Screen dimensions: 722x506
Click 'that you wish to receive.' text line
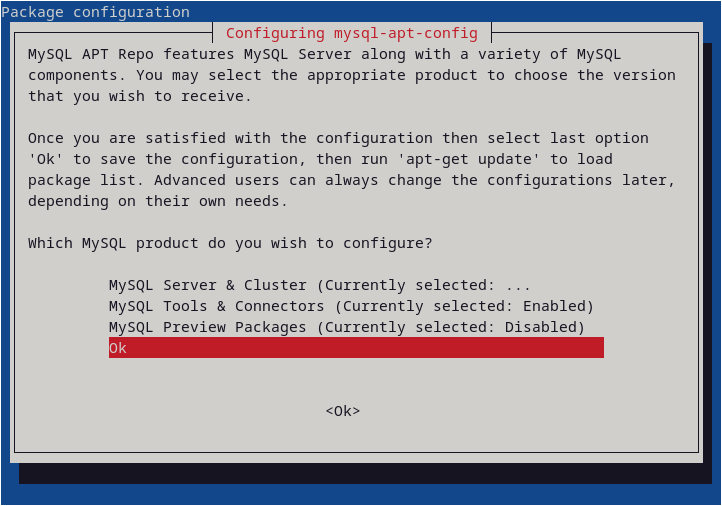click(140, 96)
